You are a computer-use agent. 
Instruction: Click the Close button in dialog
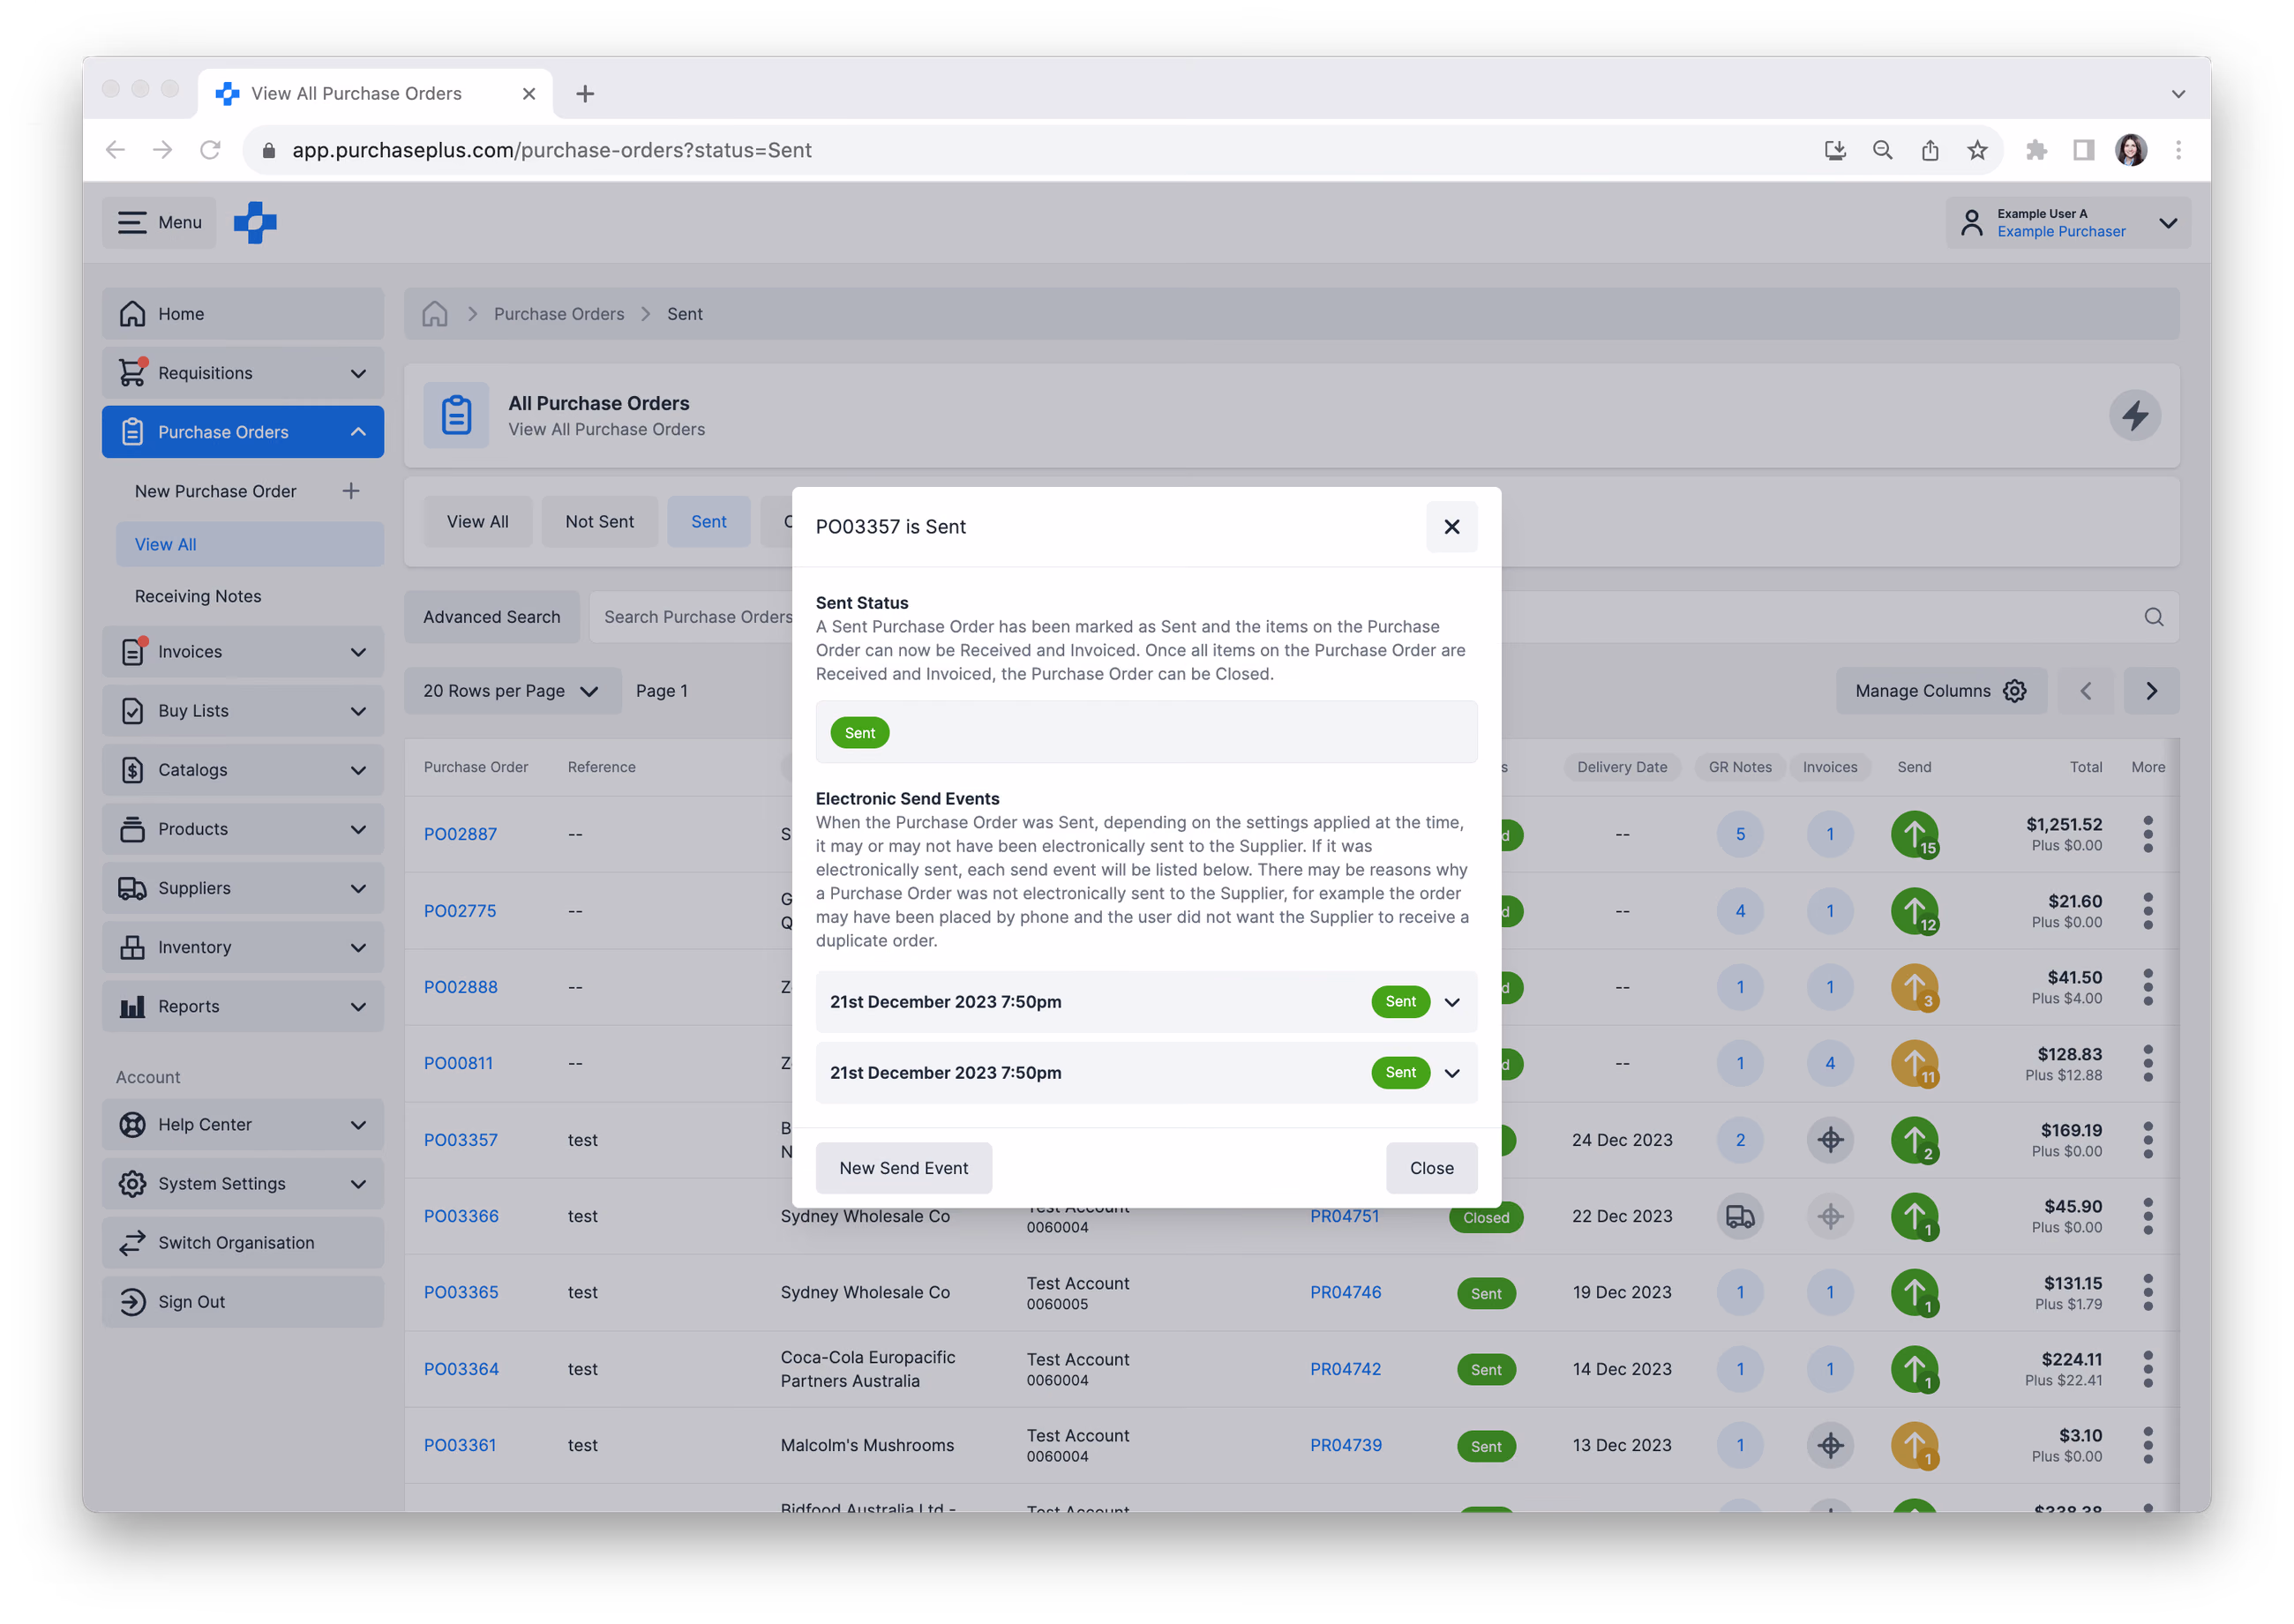click(x=1431, y=1168)
